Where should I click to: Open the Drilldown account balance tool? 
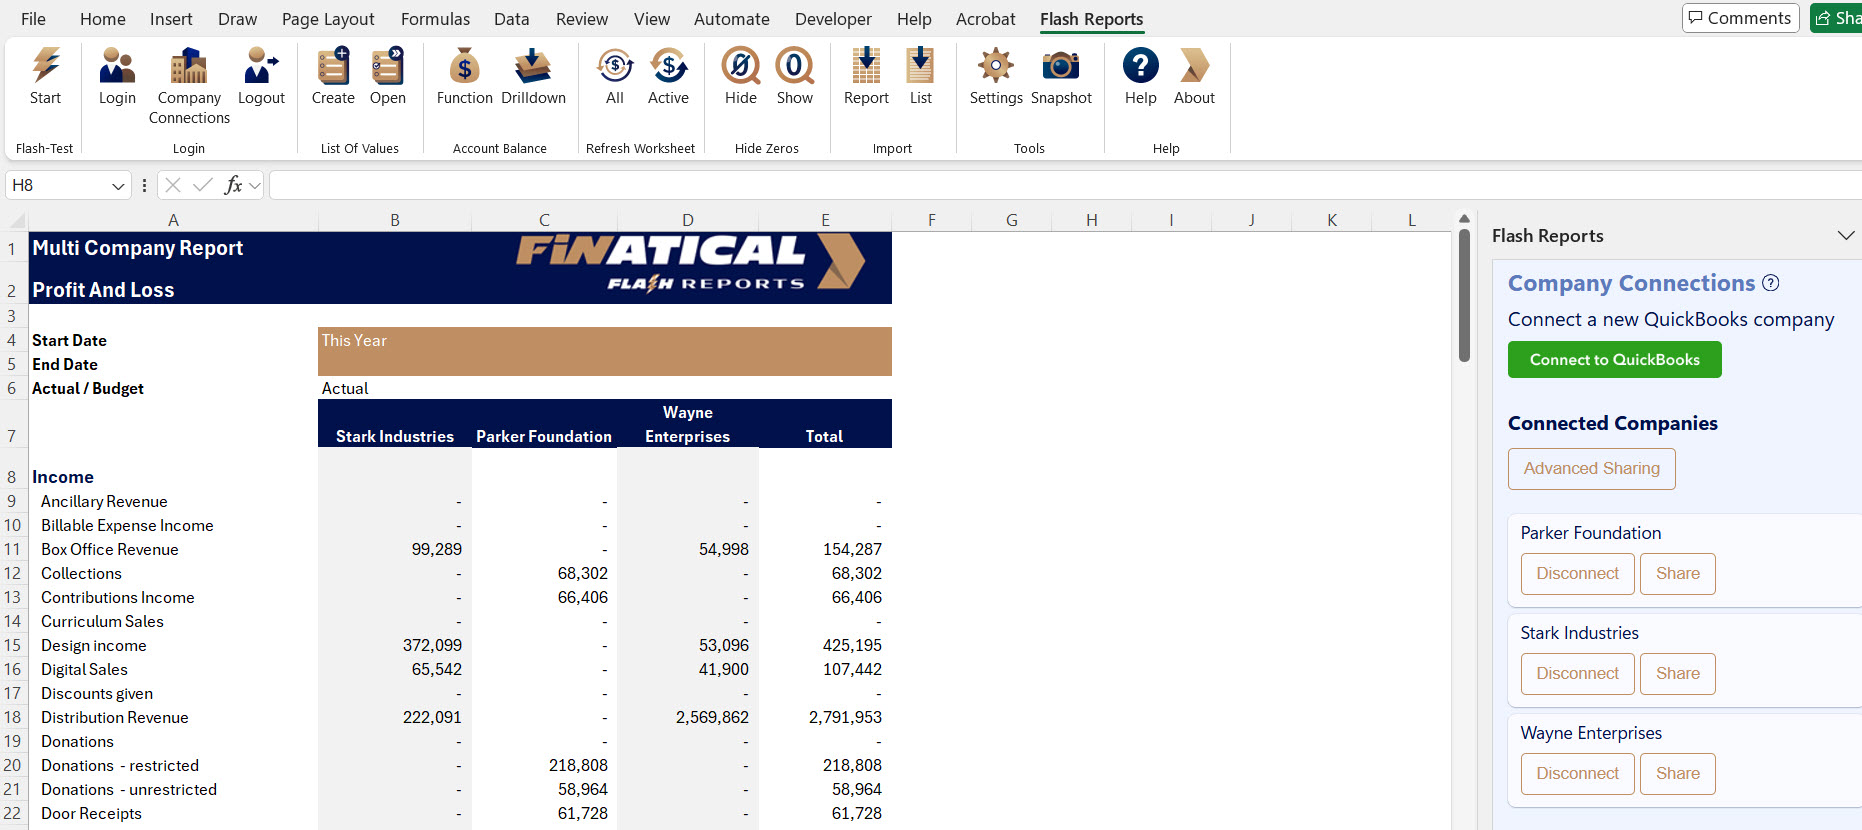pyautogui.click(x=533, y=66)
